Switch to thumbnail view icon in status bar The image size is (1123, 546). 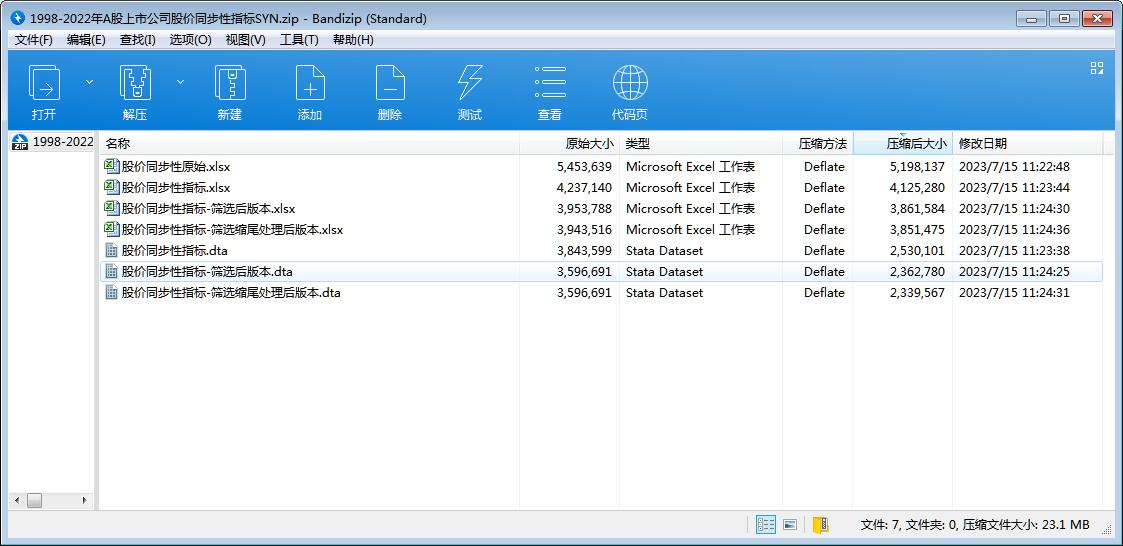tap(790, 525)
